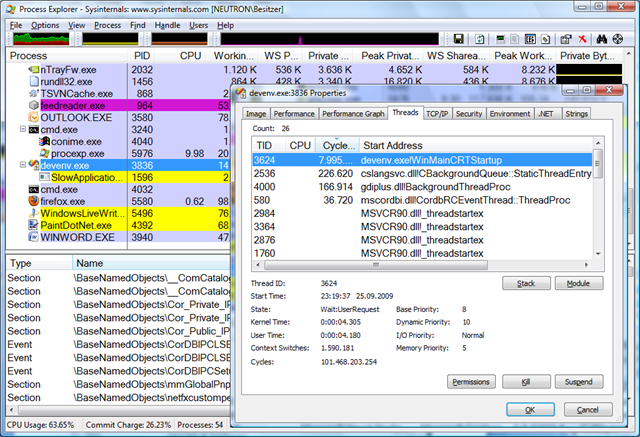The height and width of the screenshot is (437, 640).
Task: Click the binoculars Find icon
Action: pyautogui.click(x=602, y=39)
